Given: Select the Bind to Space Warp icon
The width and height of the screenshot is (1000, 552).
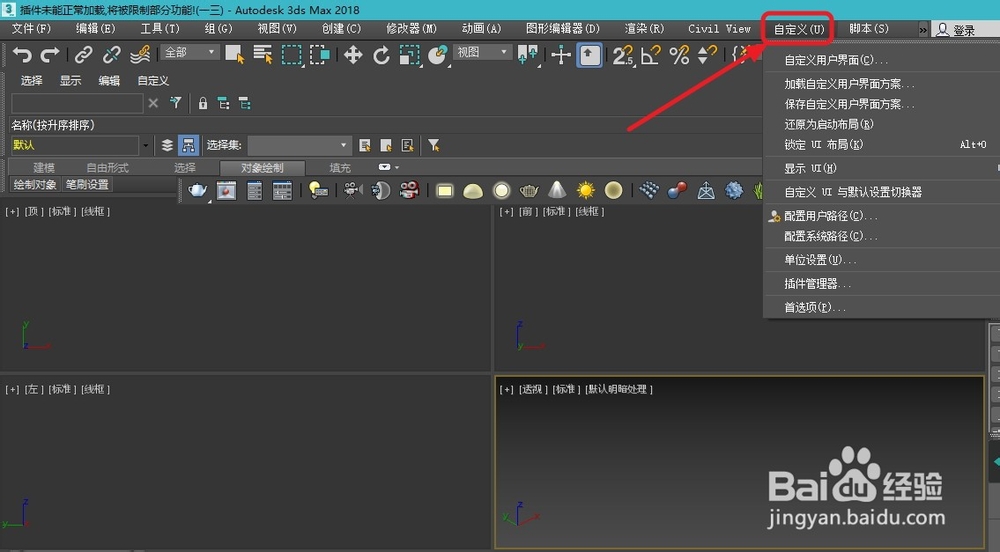Looking at the screenshot, I should click(140, 55).
